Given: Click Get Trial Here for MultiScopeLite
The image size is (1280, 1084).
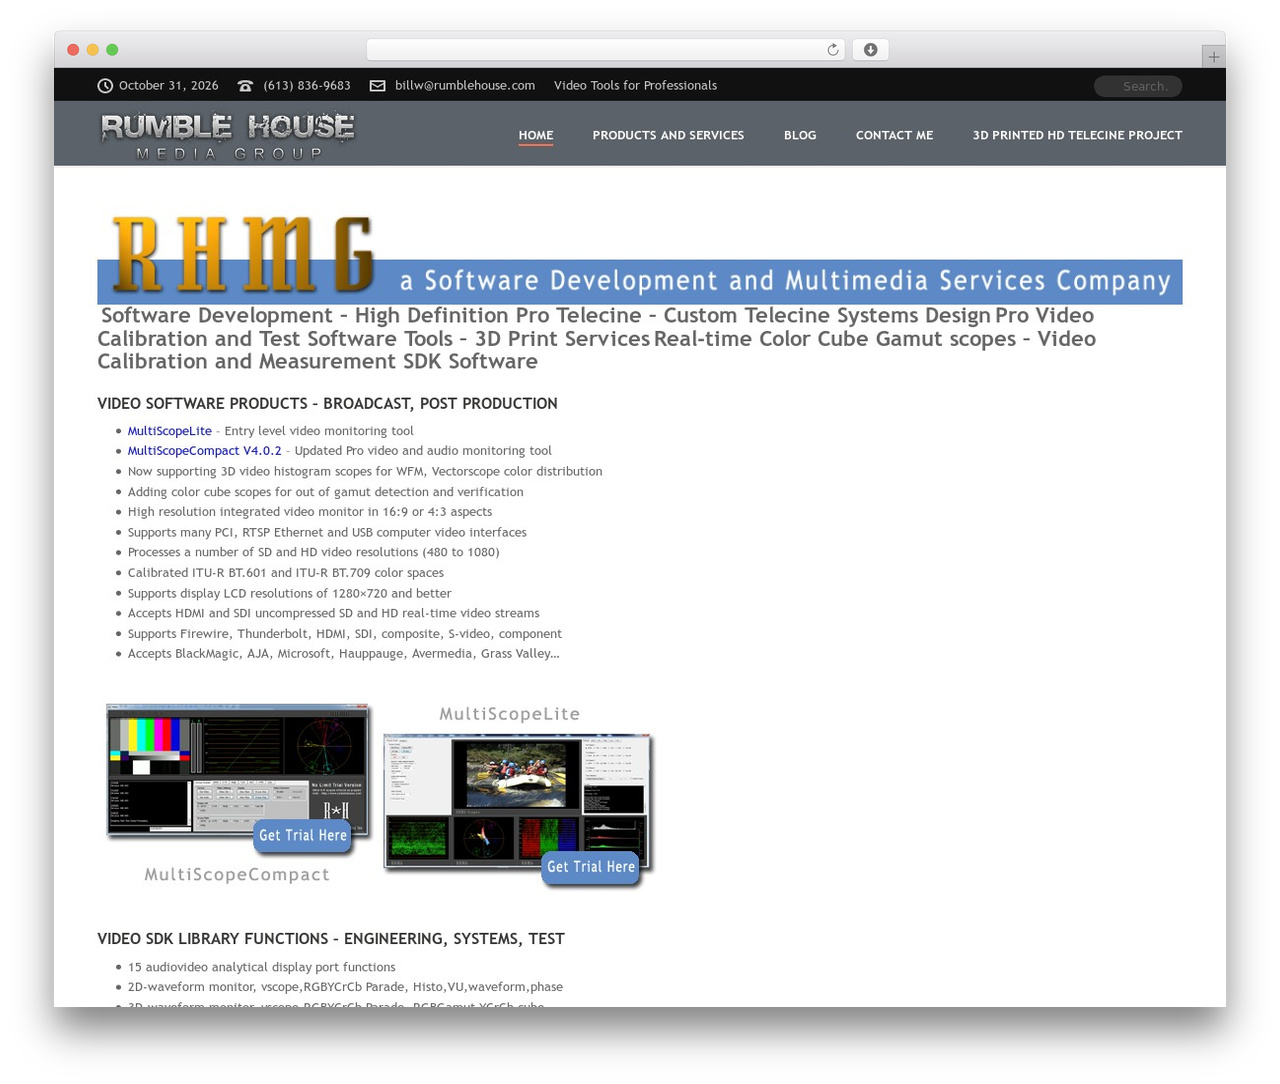Looking at the screenshot, I should click(591, 867).
